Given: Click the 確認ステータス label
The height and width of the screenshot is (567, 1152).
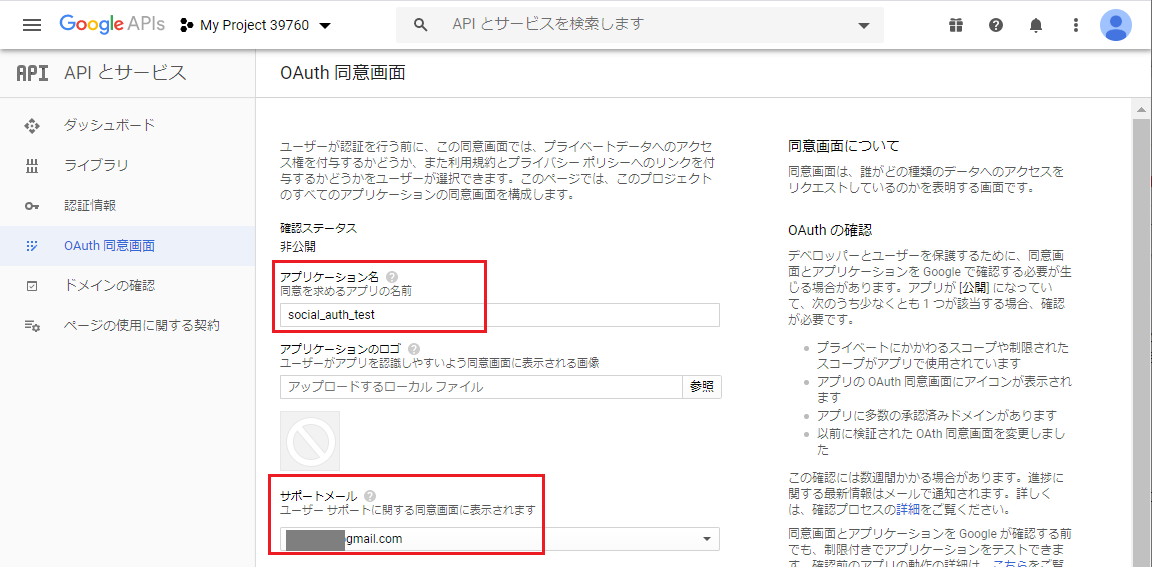Looking at the screenshot, I should 319,228.
